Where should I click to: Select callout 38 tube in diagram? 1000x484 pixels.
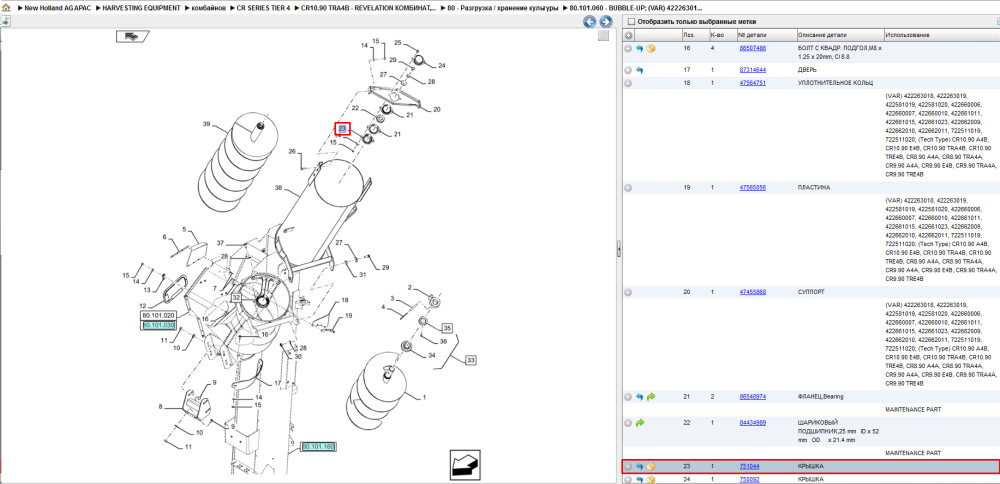(x=278, y=188)
